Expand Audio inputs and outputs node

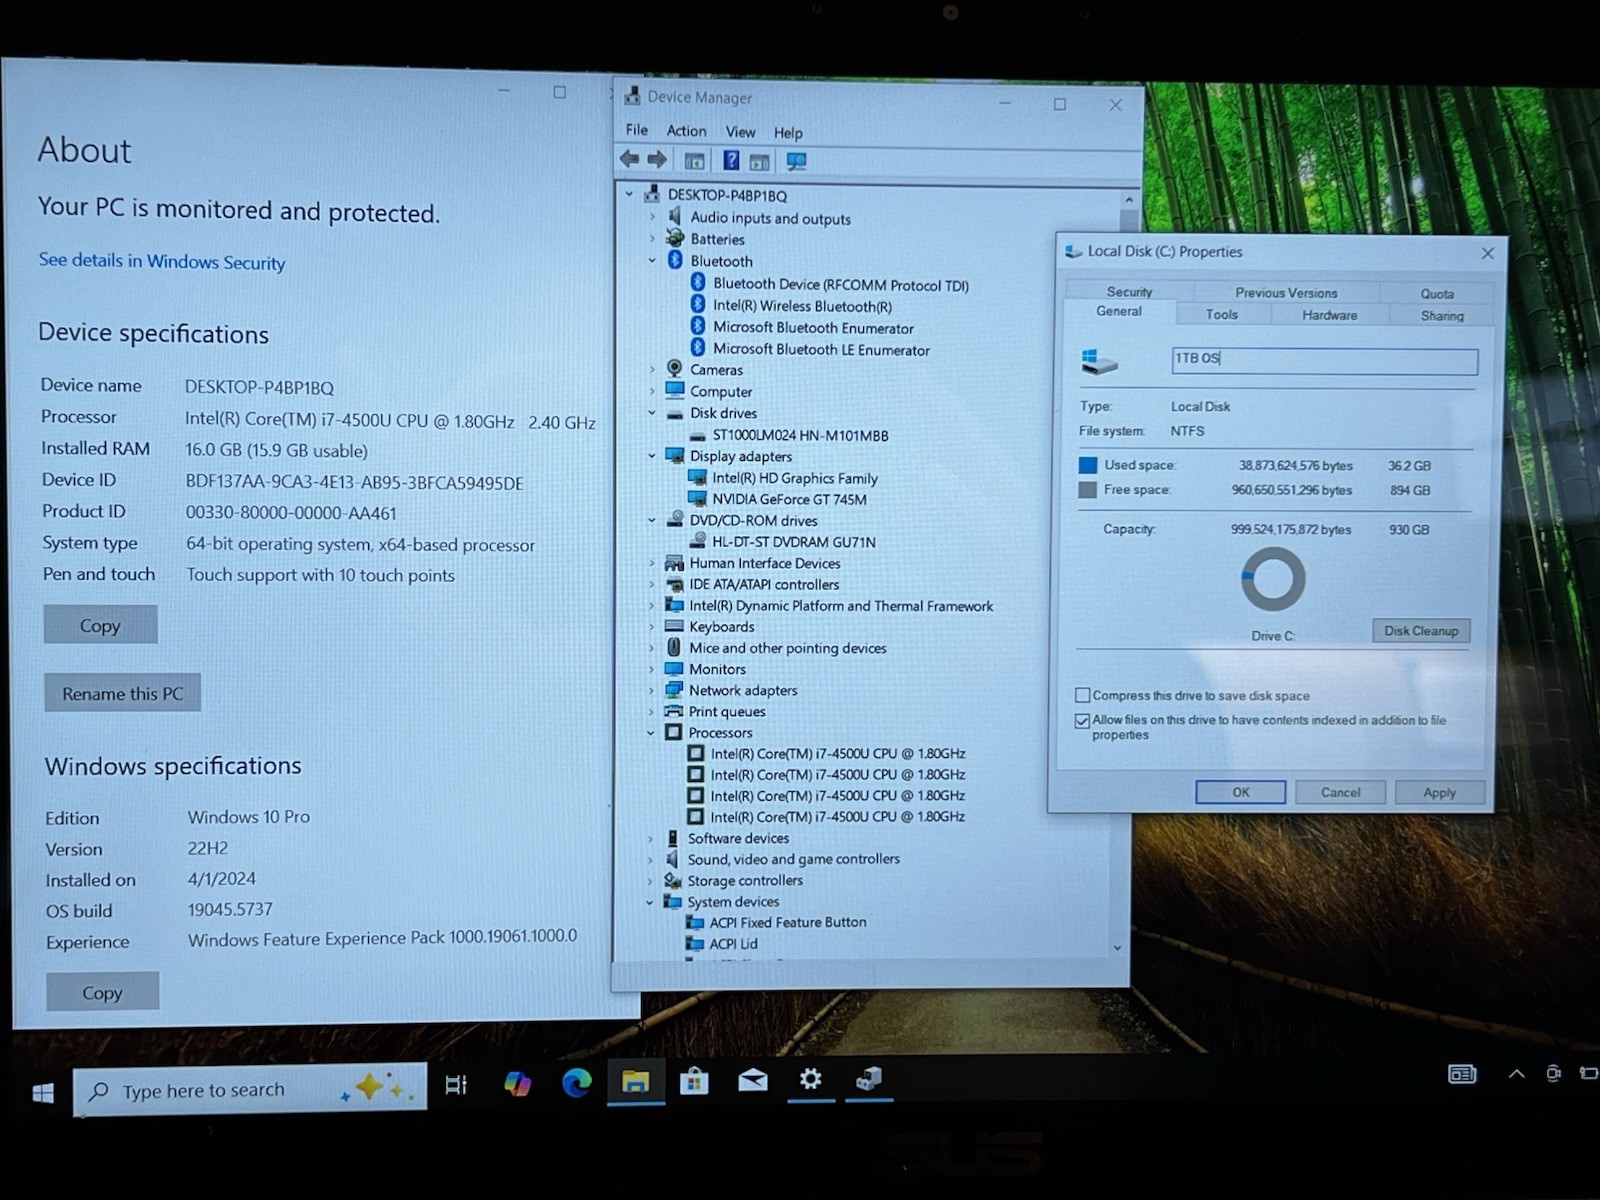tap(652, 217)
